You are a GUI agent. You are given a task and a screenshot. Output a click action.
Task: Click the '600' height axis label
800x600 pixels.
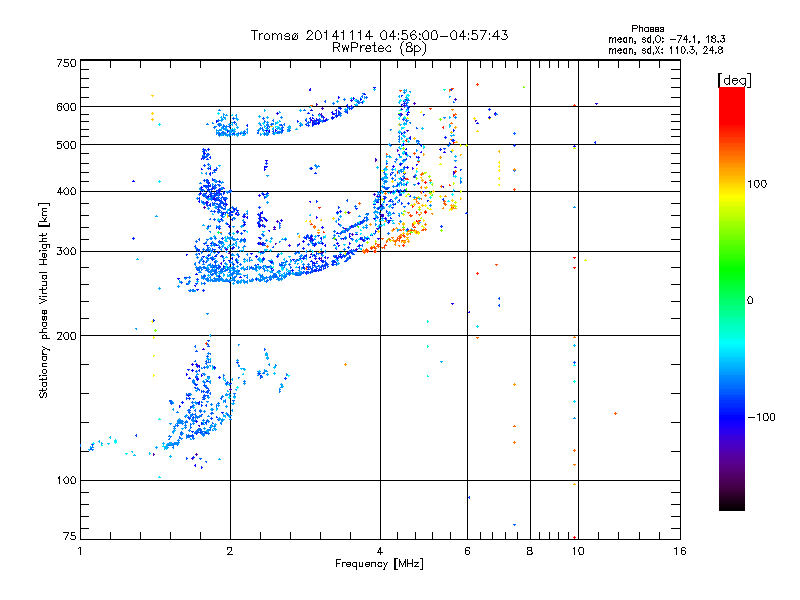(66, 107)
